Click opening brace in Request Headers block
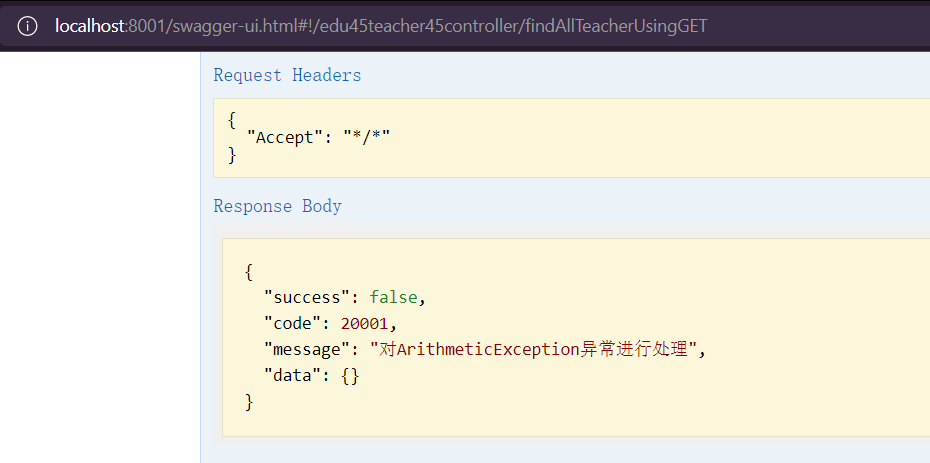The image size is (930, 463). point(232,119)
